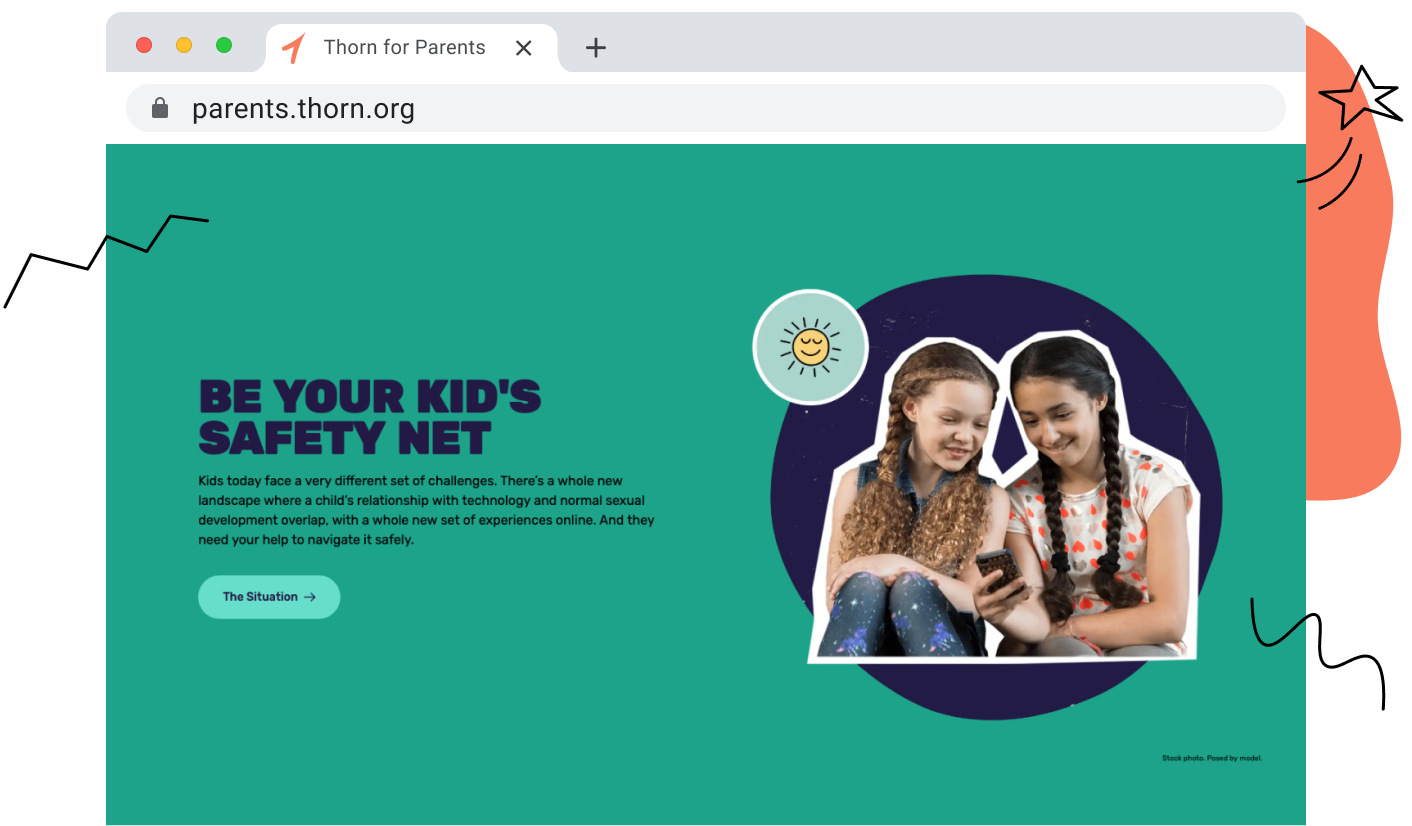Focus the parents.thorn.org address bar

[705, 108]
